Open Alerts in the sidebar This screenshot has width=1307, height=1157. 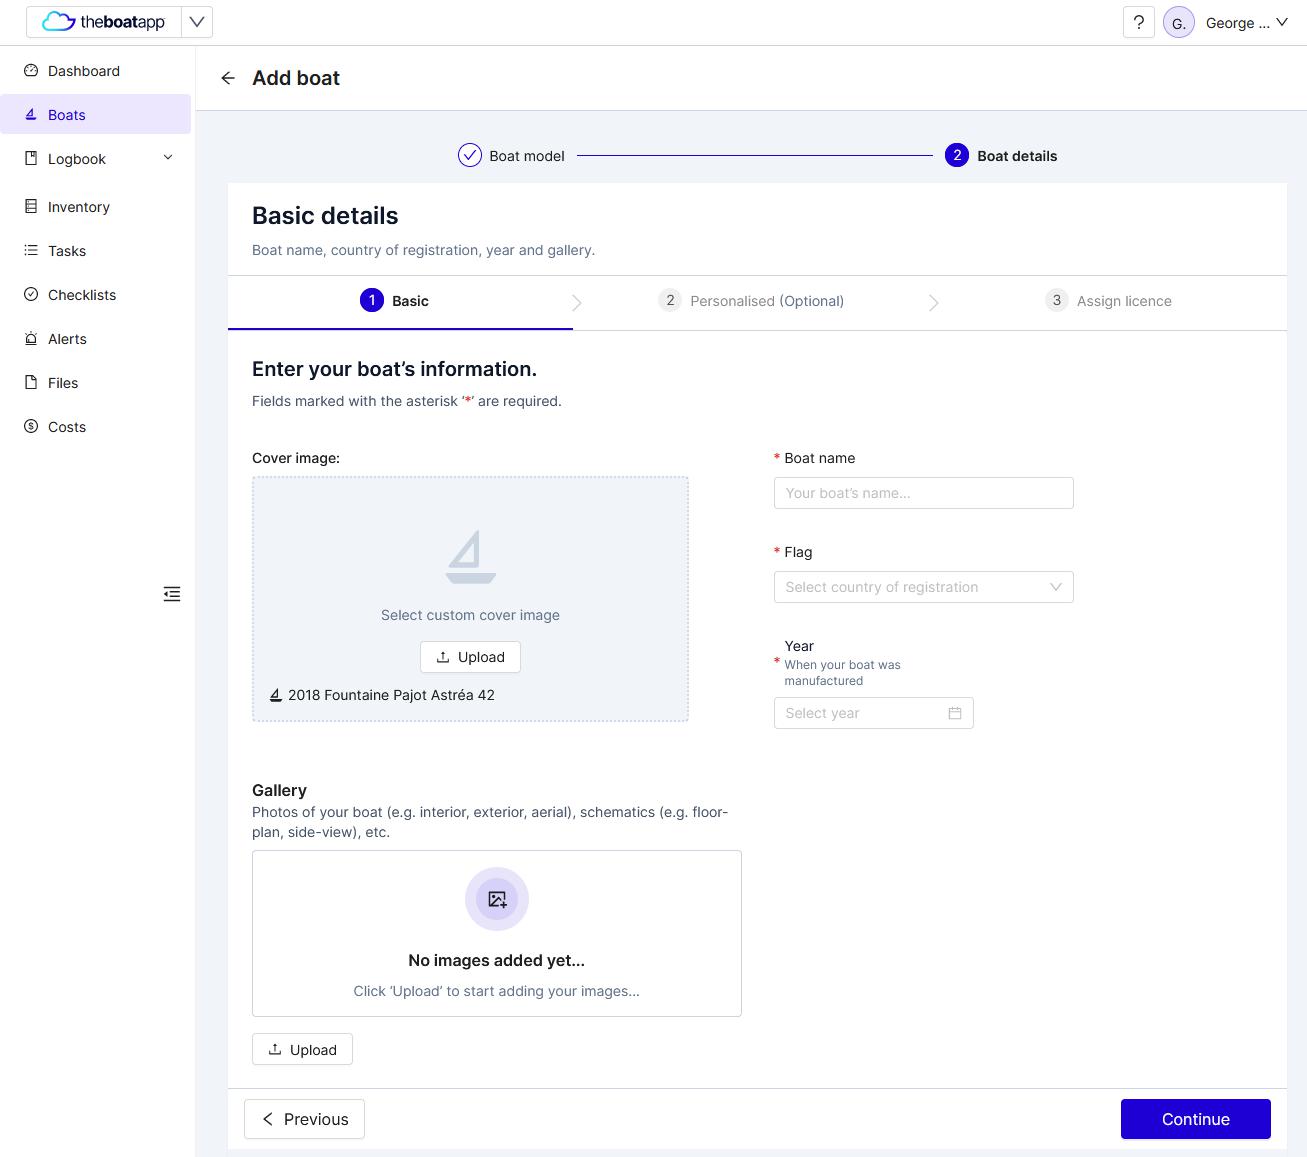[96, 339]
